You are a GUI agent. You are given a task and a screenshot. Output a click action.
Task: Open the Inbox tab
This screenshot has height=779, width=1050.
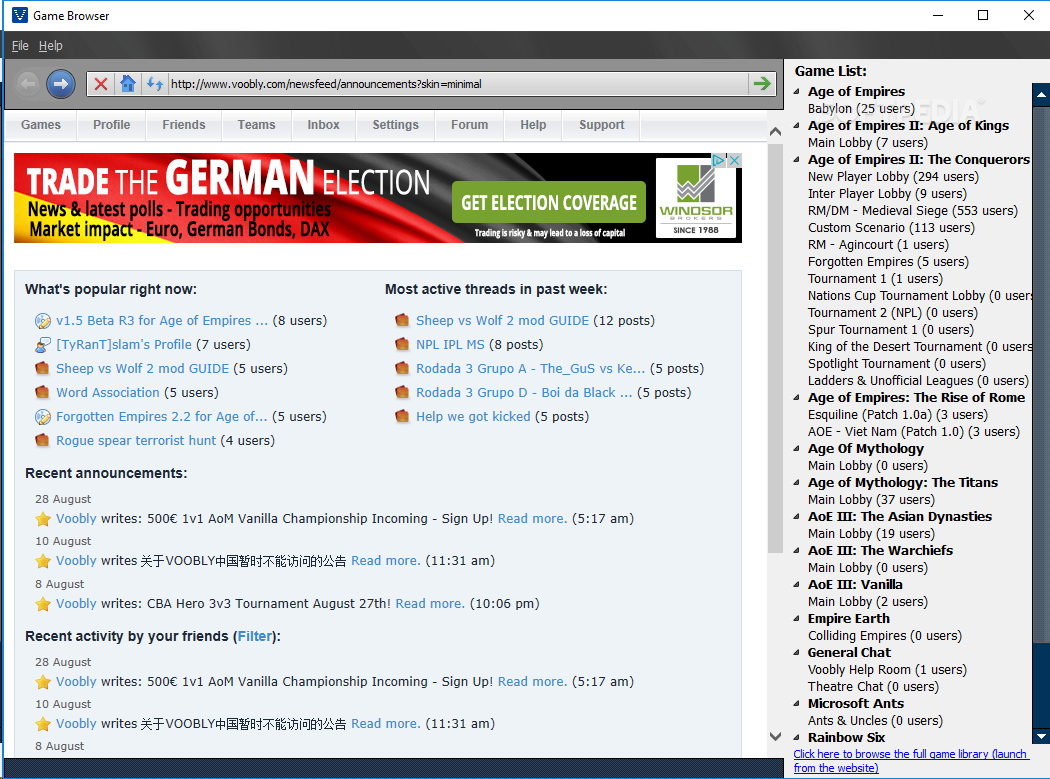pos(323,125)
